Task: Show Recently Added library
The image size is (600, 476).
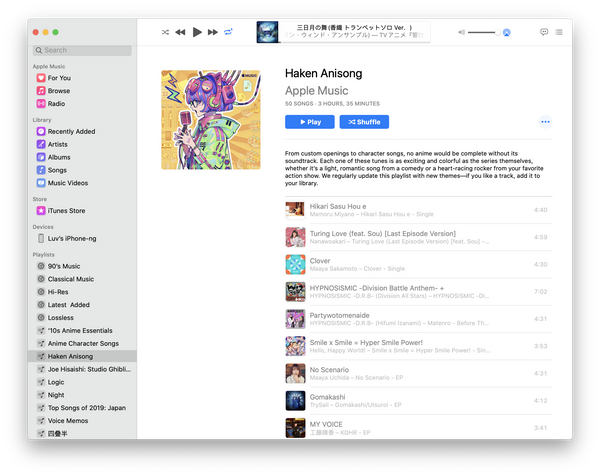Action: click(82, 131)
